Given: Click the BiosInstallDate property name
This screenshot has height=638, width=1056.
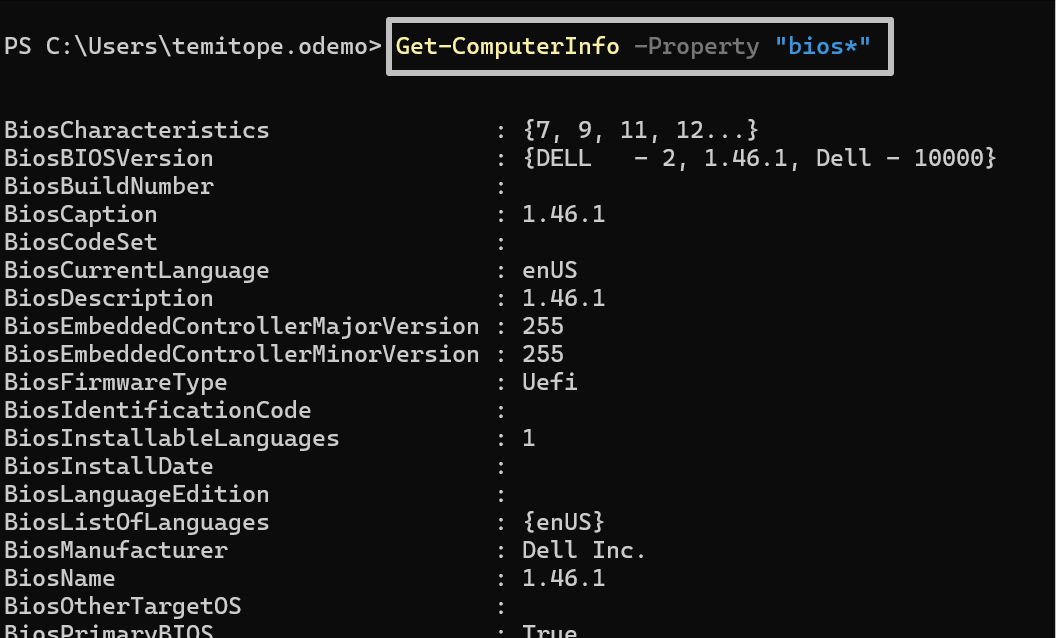Looking at the screenshot, I should coord(109,466).
